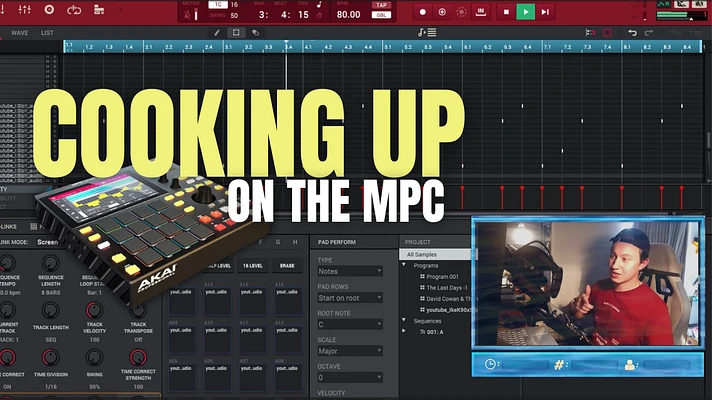Click bar 5.1 on the timeline ruler
Screen dimensions: 712x400
[387, 47]
